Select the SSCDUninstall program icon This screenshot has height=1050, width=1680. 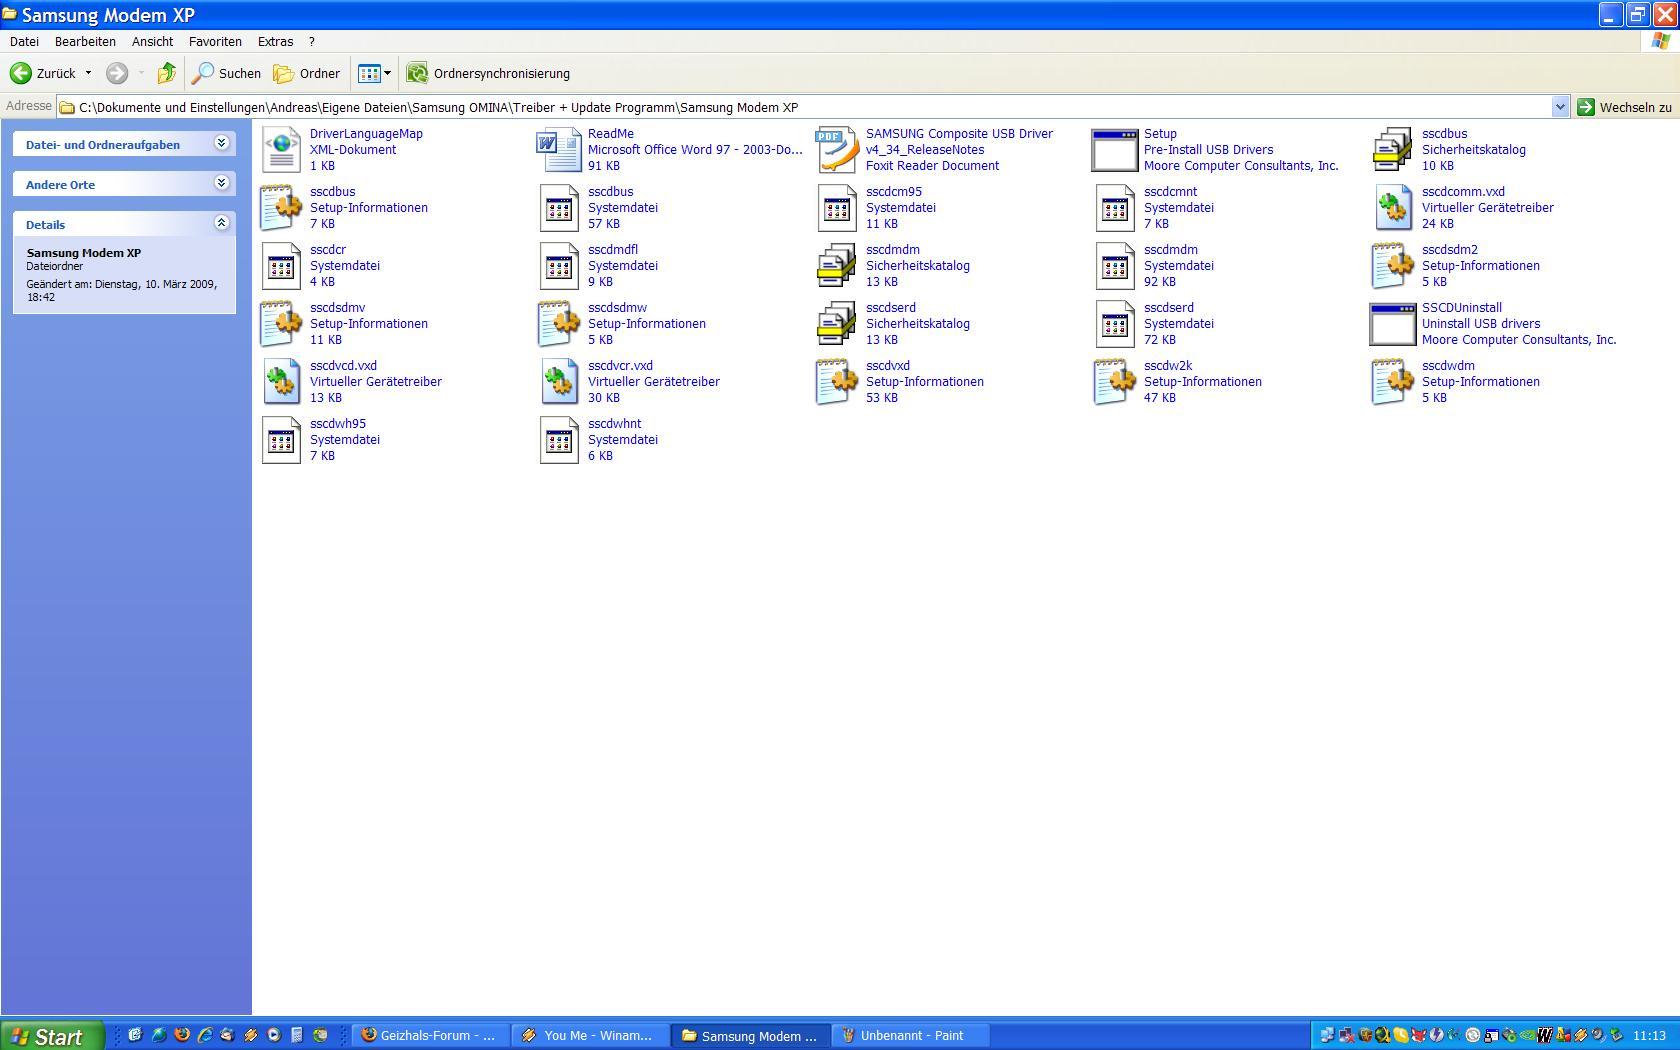1393,324
